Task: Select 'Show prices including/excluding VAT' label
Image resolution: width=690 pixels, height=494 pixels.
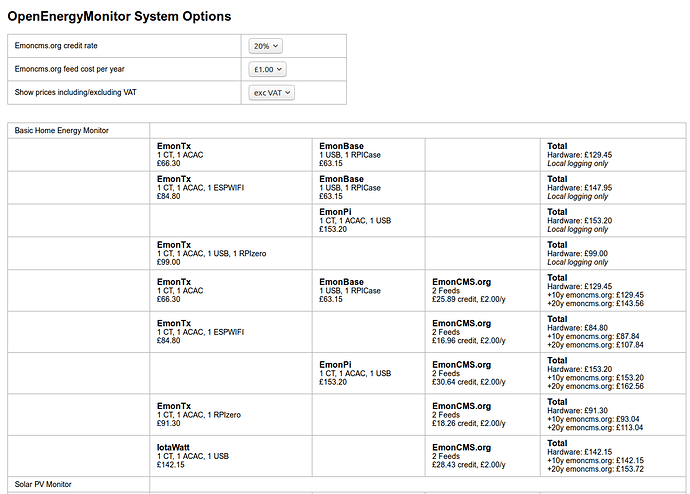Action: [76, 92]
